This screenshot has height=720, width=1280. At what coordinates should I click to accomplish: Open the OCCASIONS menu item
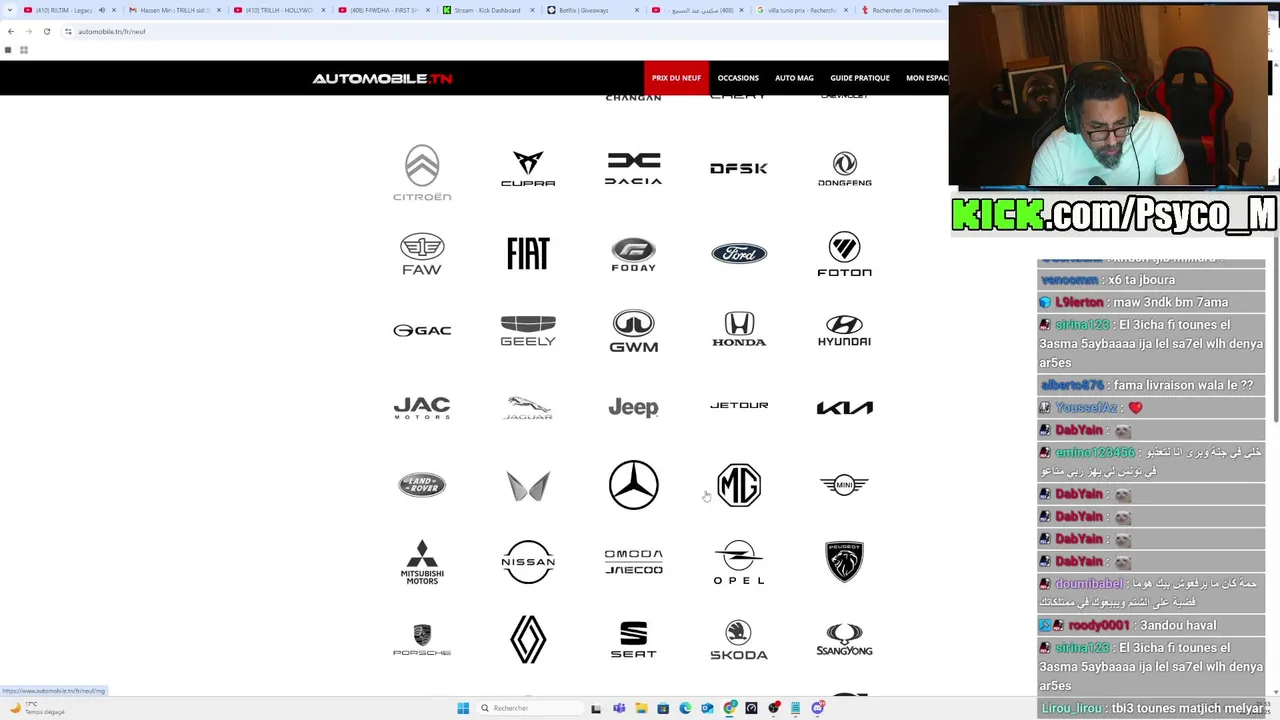click(x=738, y=78)
